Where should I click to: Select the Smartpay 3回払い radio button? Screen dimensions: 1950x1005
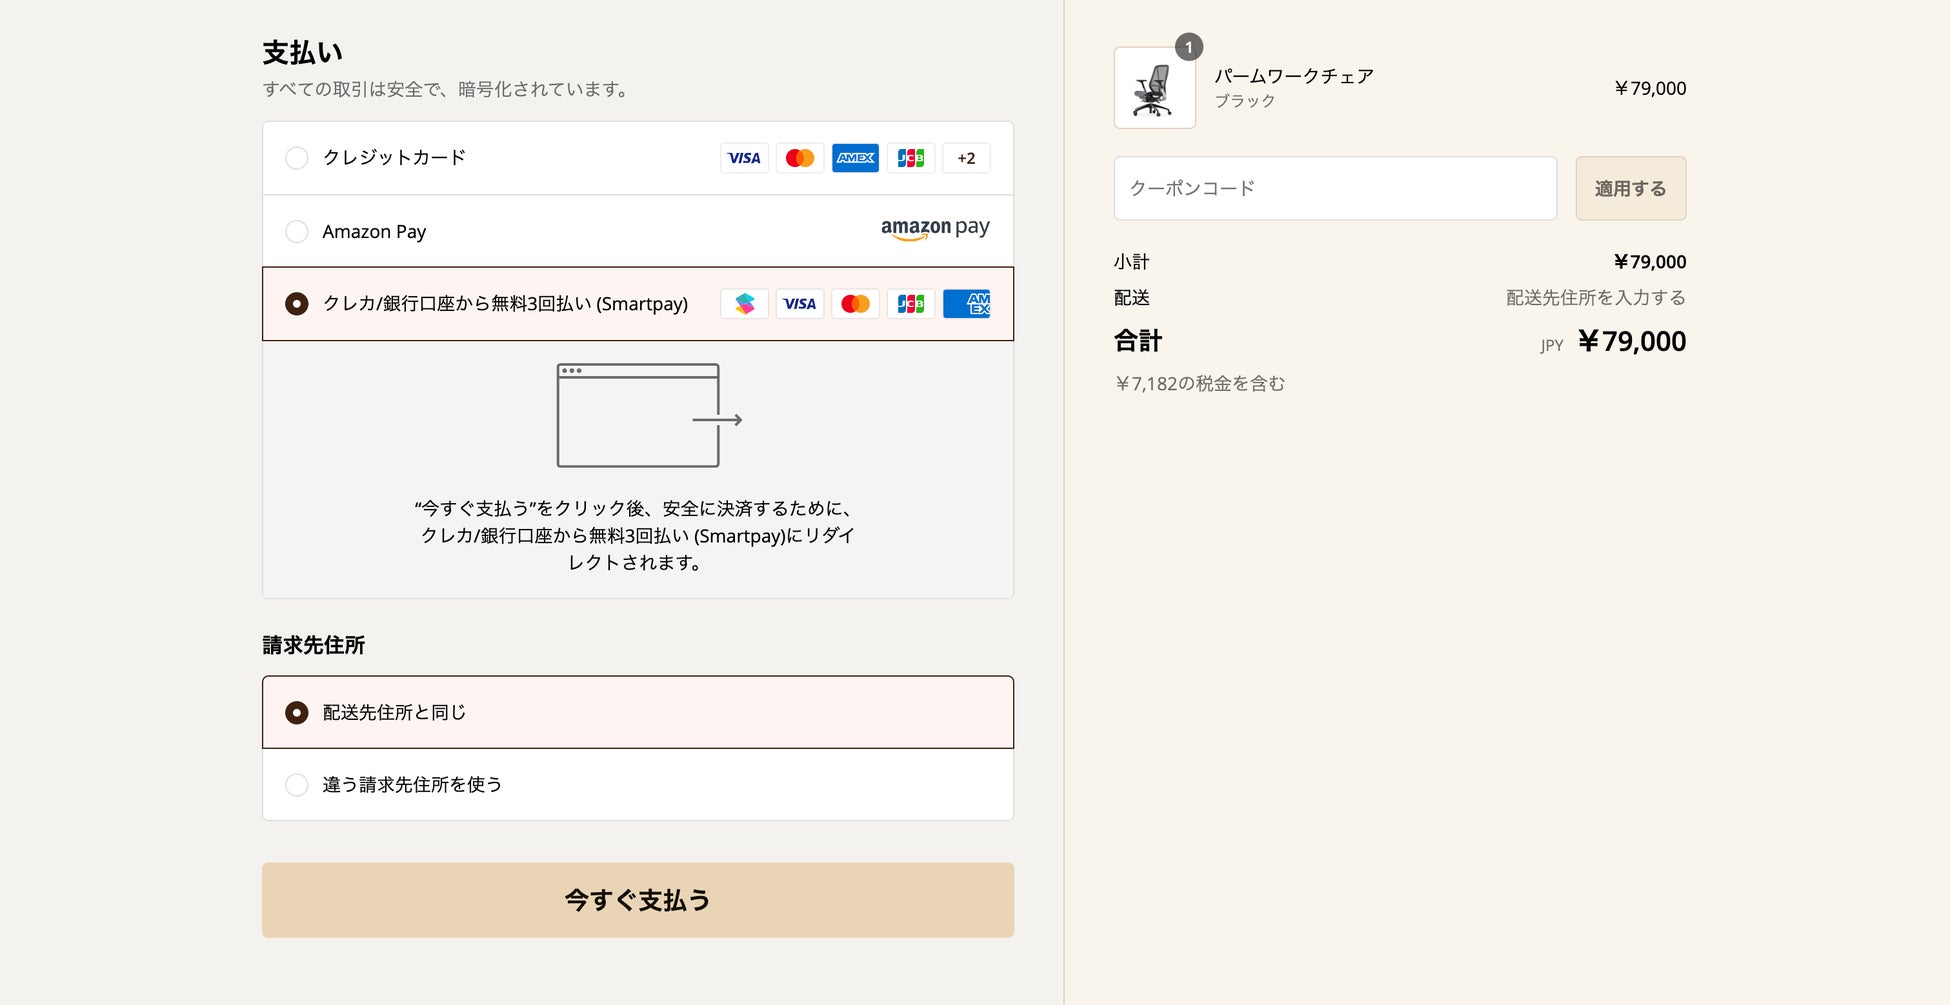(x=297, y=304)
